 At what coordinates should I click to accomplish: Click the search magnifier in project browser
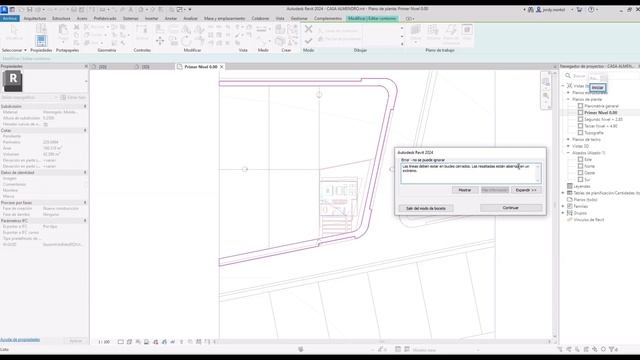click(x=568, y=76)
